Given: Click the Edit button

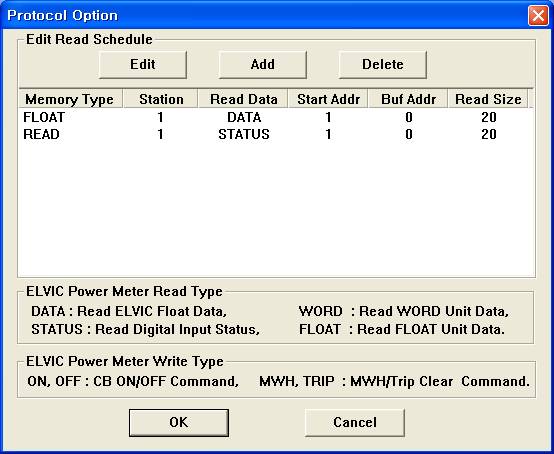Looking at the screenshot, I should (x=143, y=65).
